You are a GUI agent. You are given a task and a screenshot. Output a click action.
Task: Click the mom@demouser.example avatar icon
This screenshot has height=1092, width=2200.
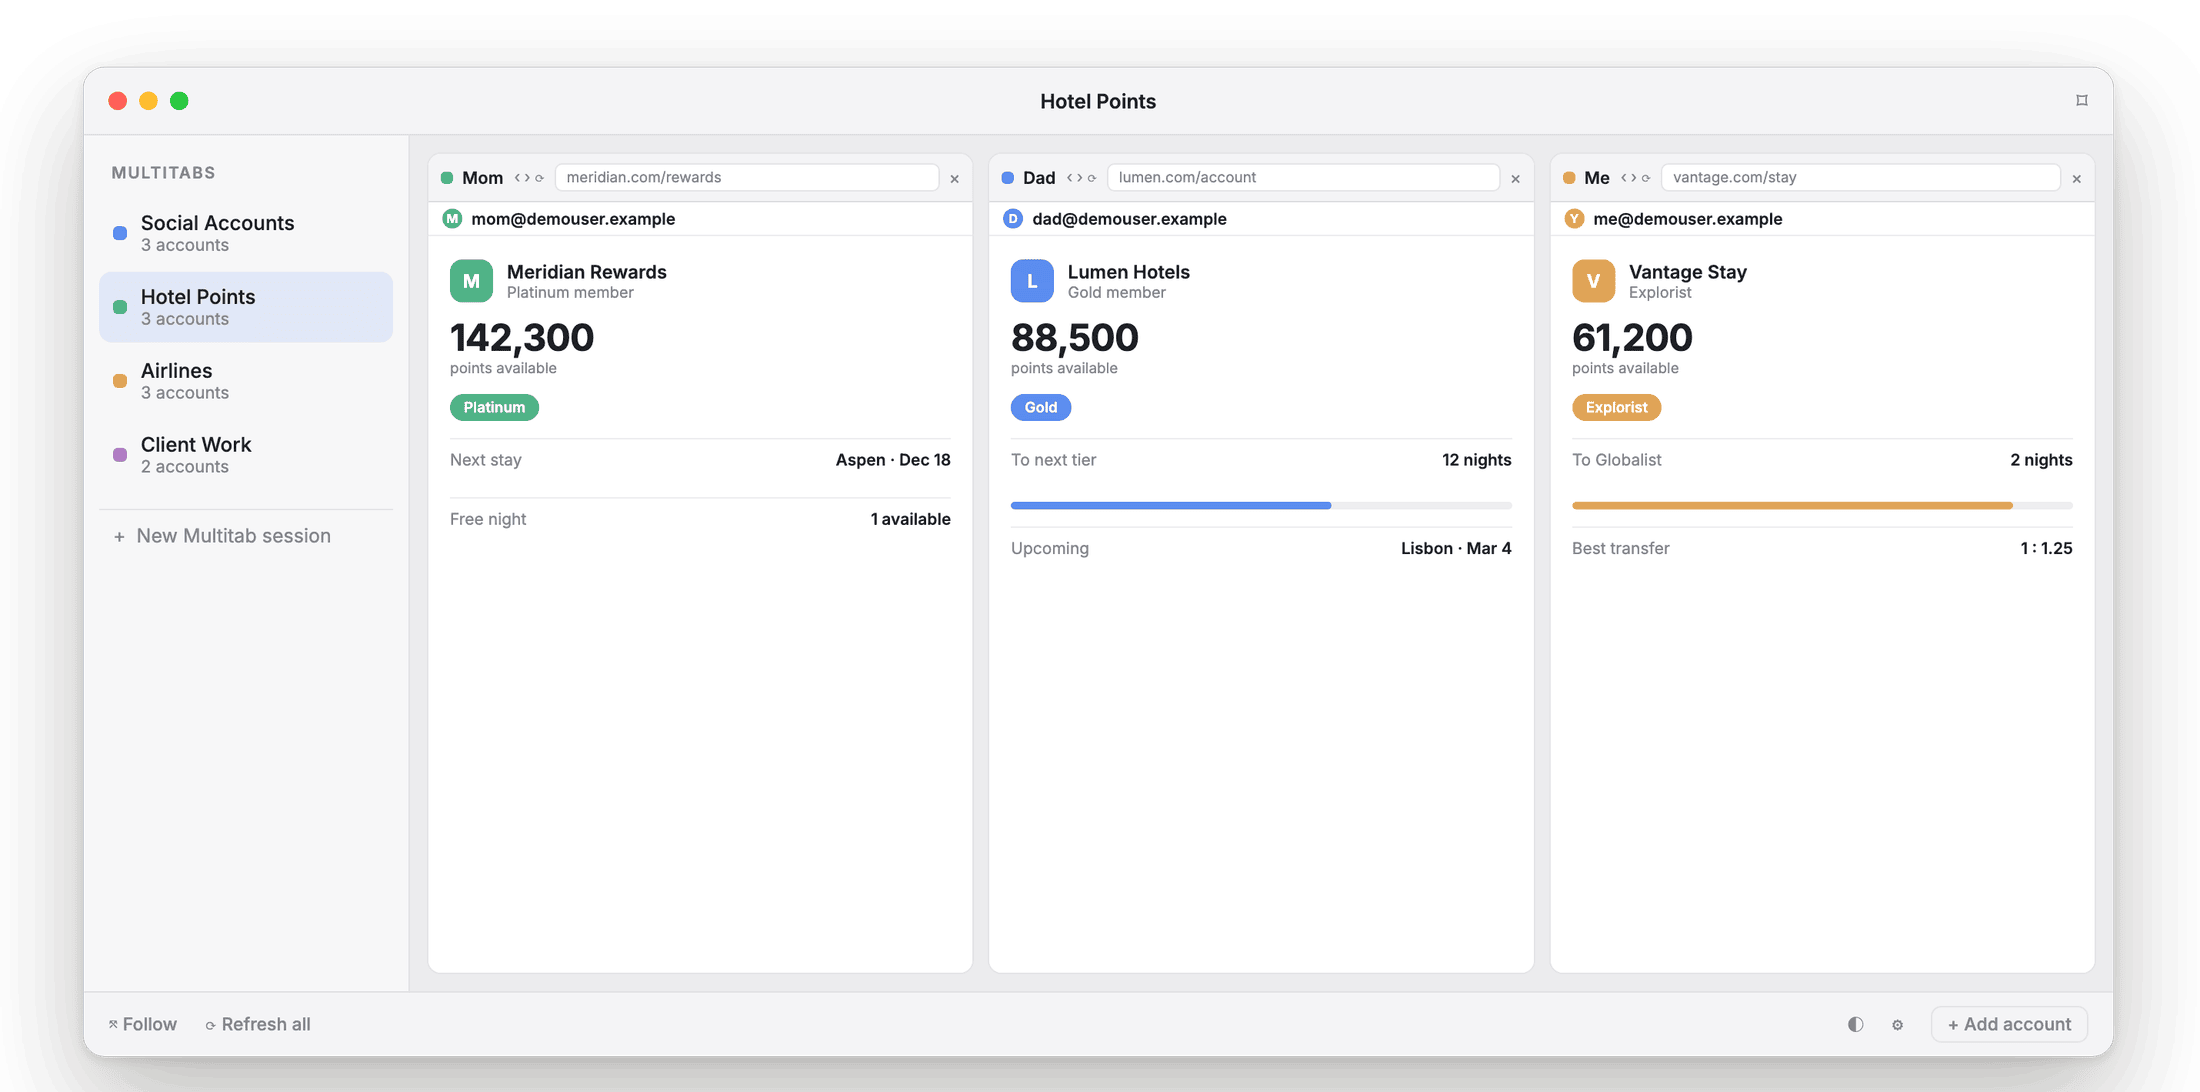click(452, 219)
